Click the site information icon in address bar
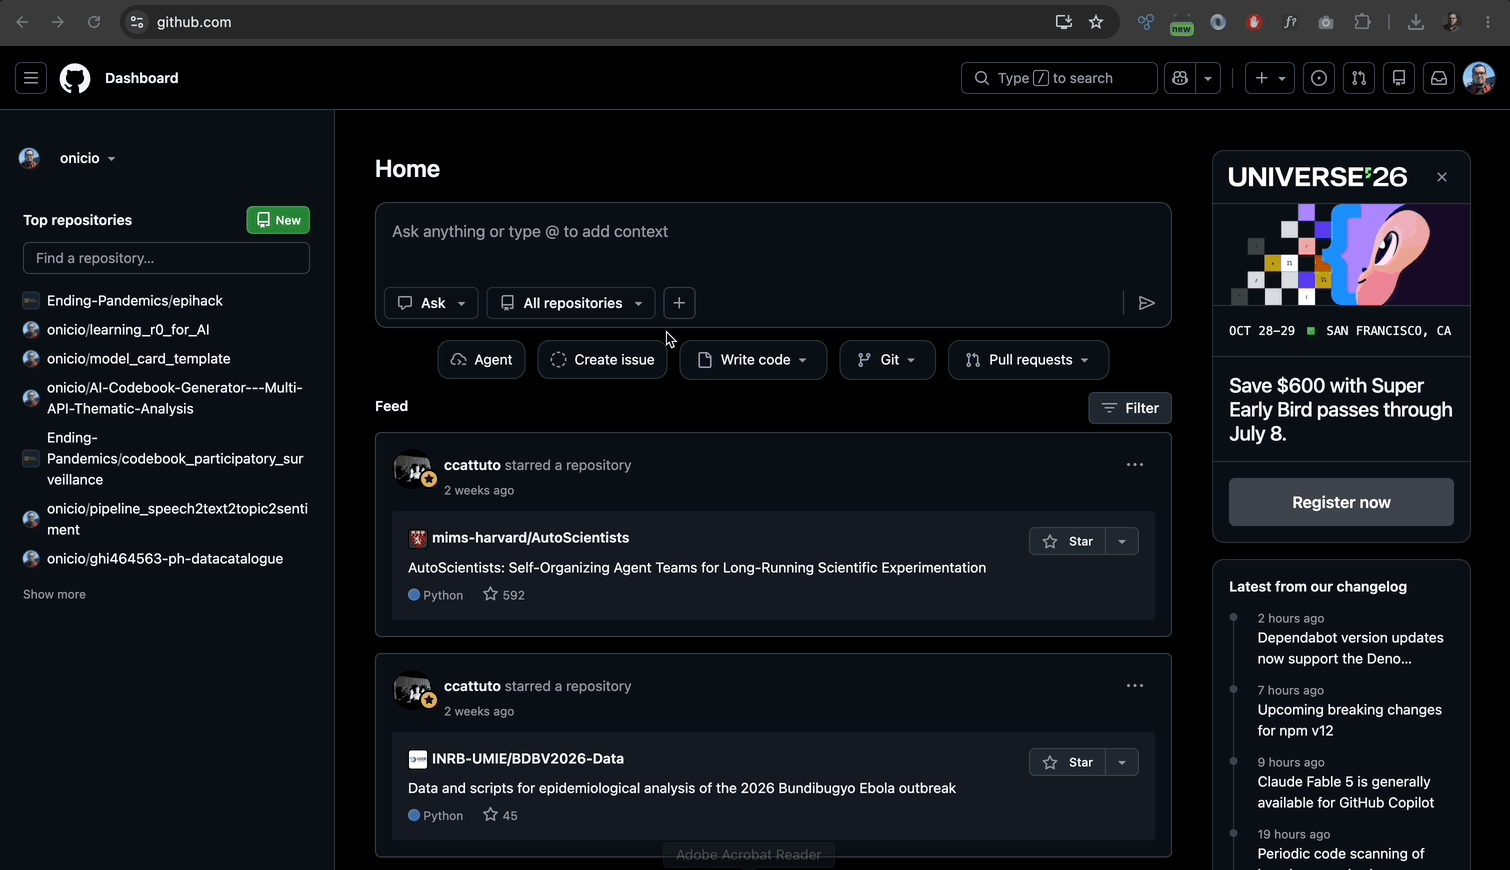Viewport: 1510px width, 870px height. pos(137,22)
